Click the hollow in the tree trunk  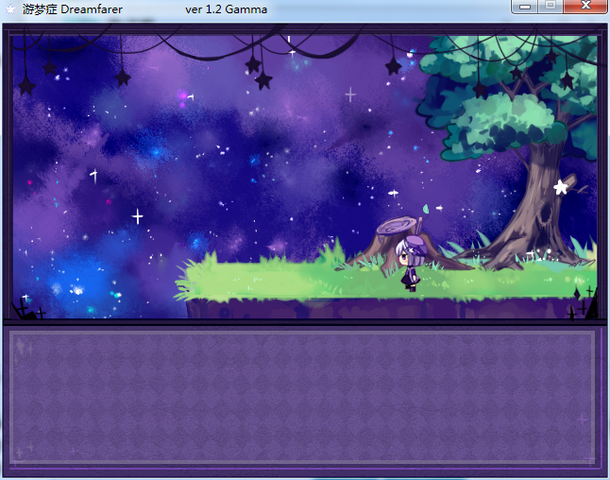click(545, 215)
